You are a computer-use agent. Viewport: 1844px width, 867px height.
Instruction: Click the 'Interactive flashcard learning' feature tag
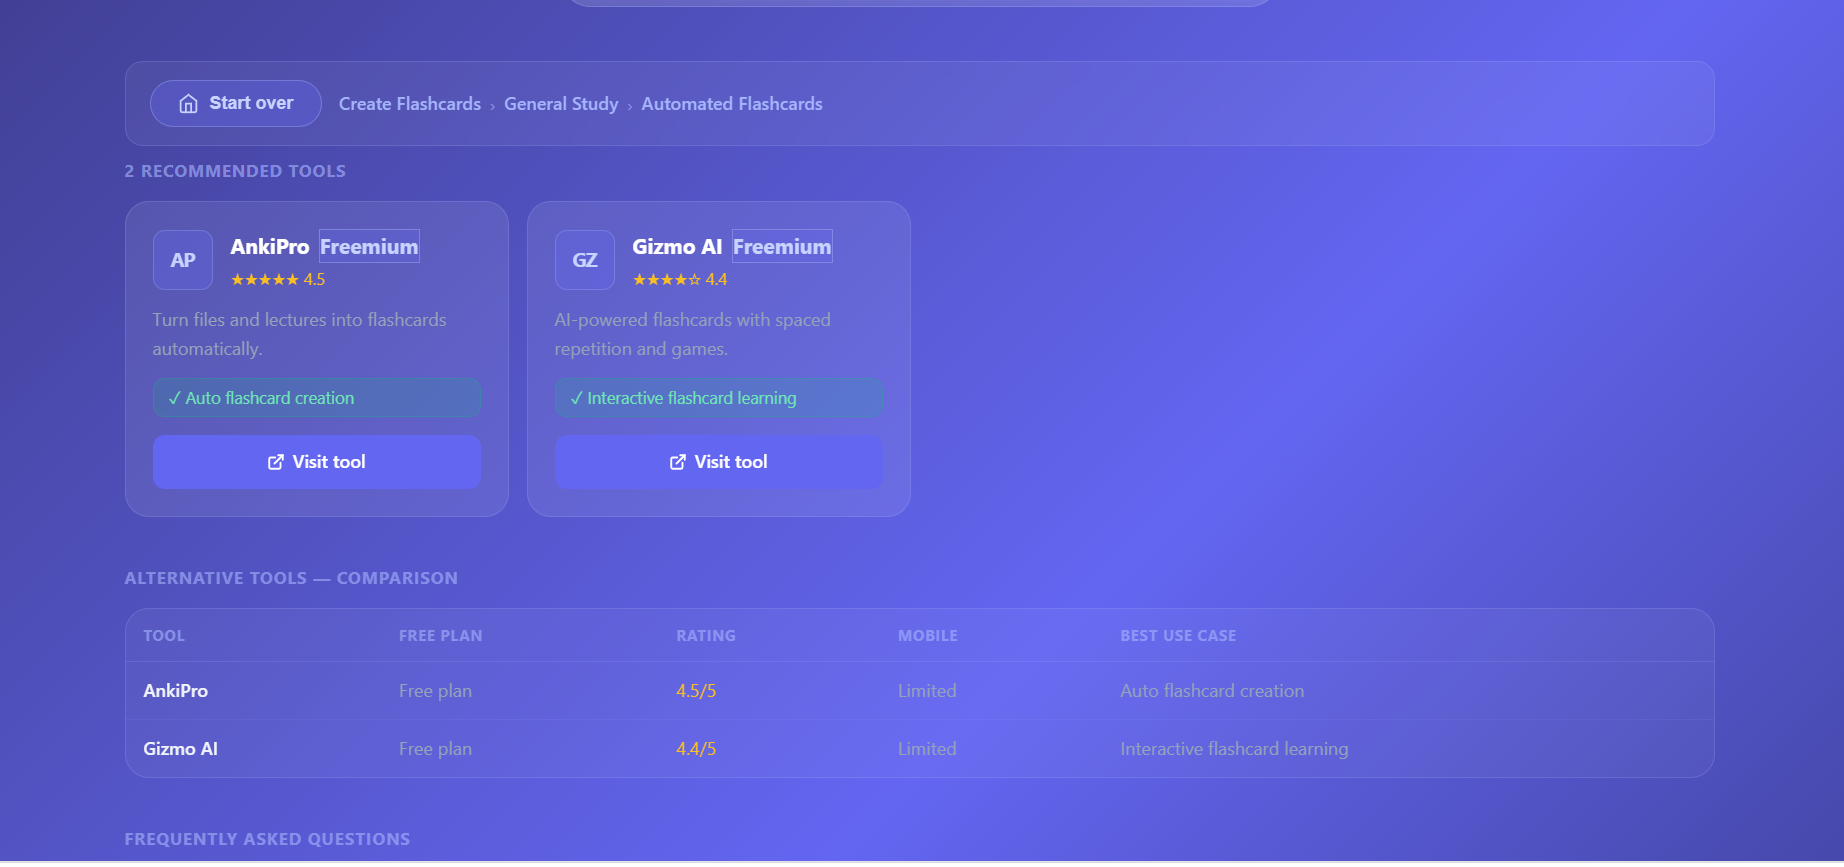click(x=719, y=398)
